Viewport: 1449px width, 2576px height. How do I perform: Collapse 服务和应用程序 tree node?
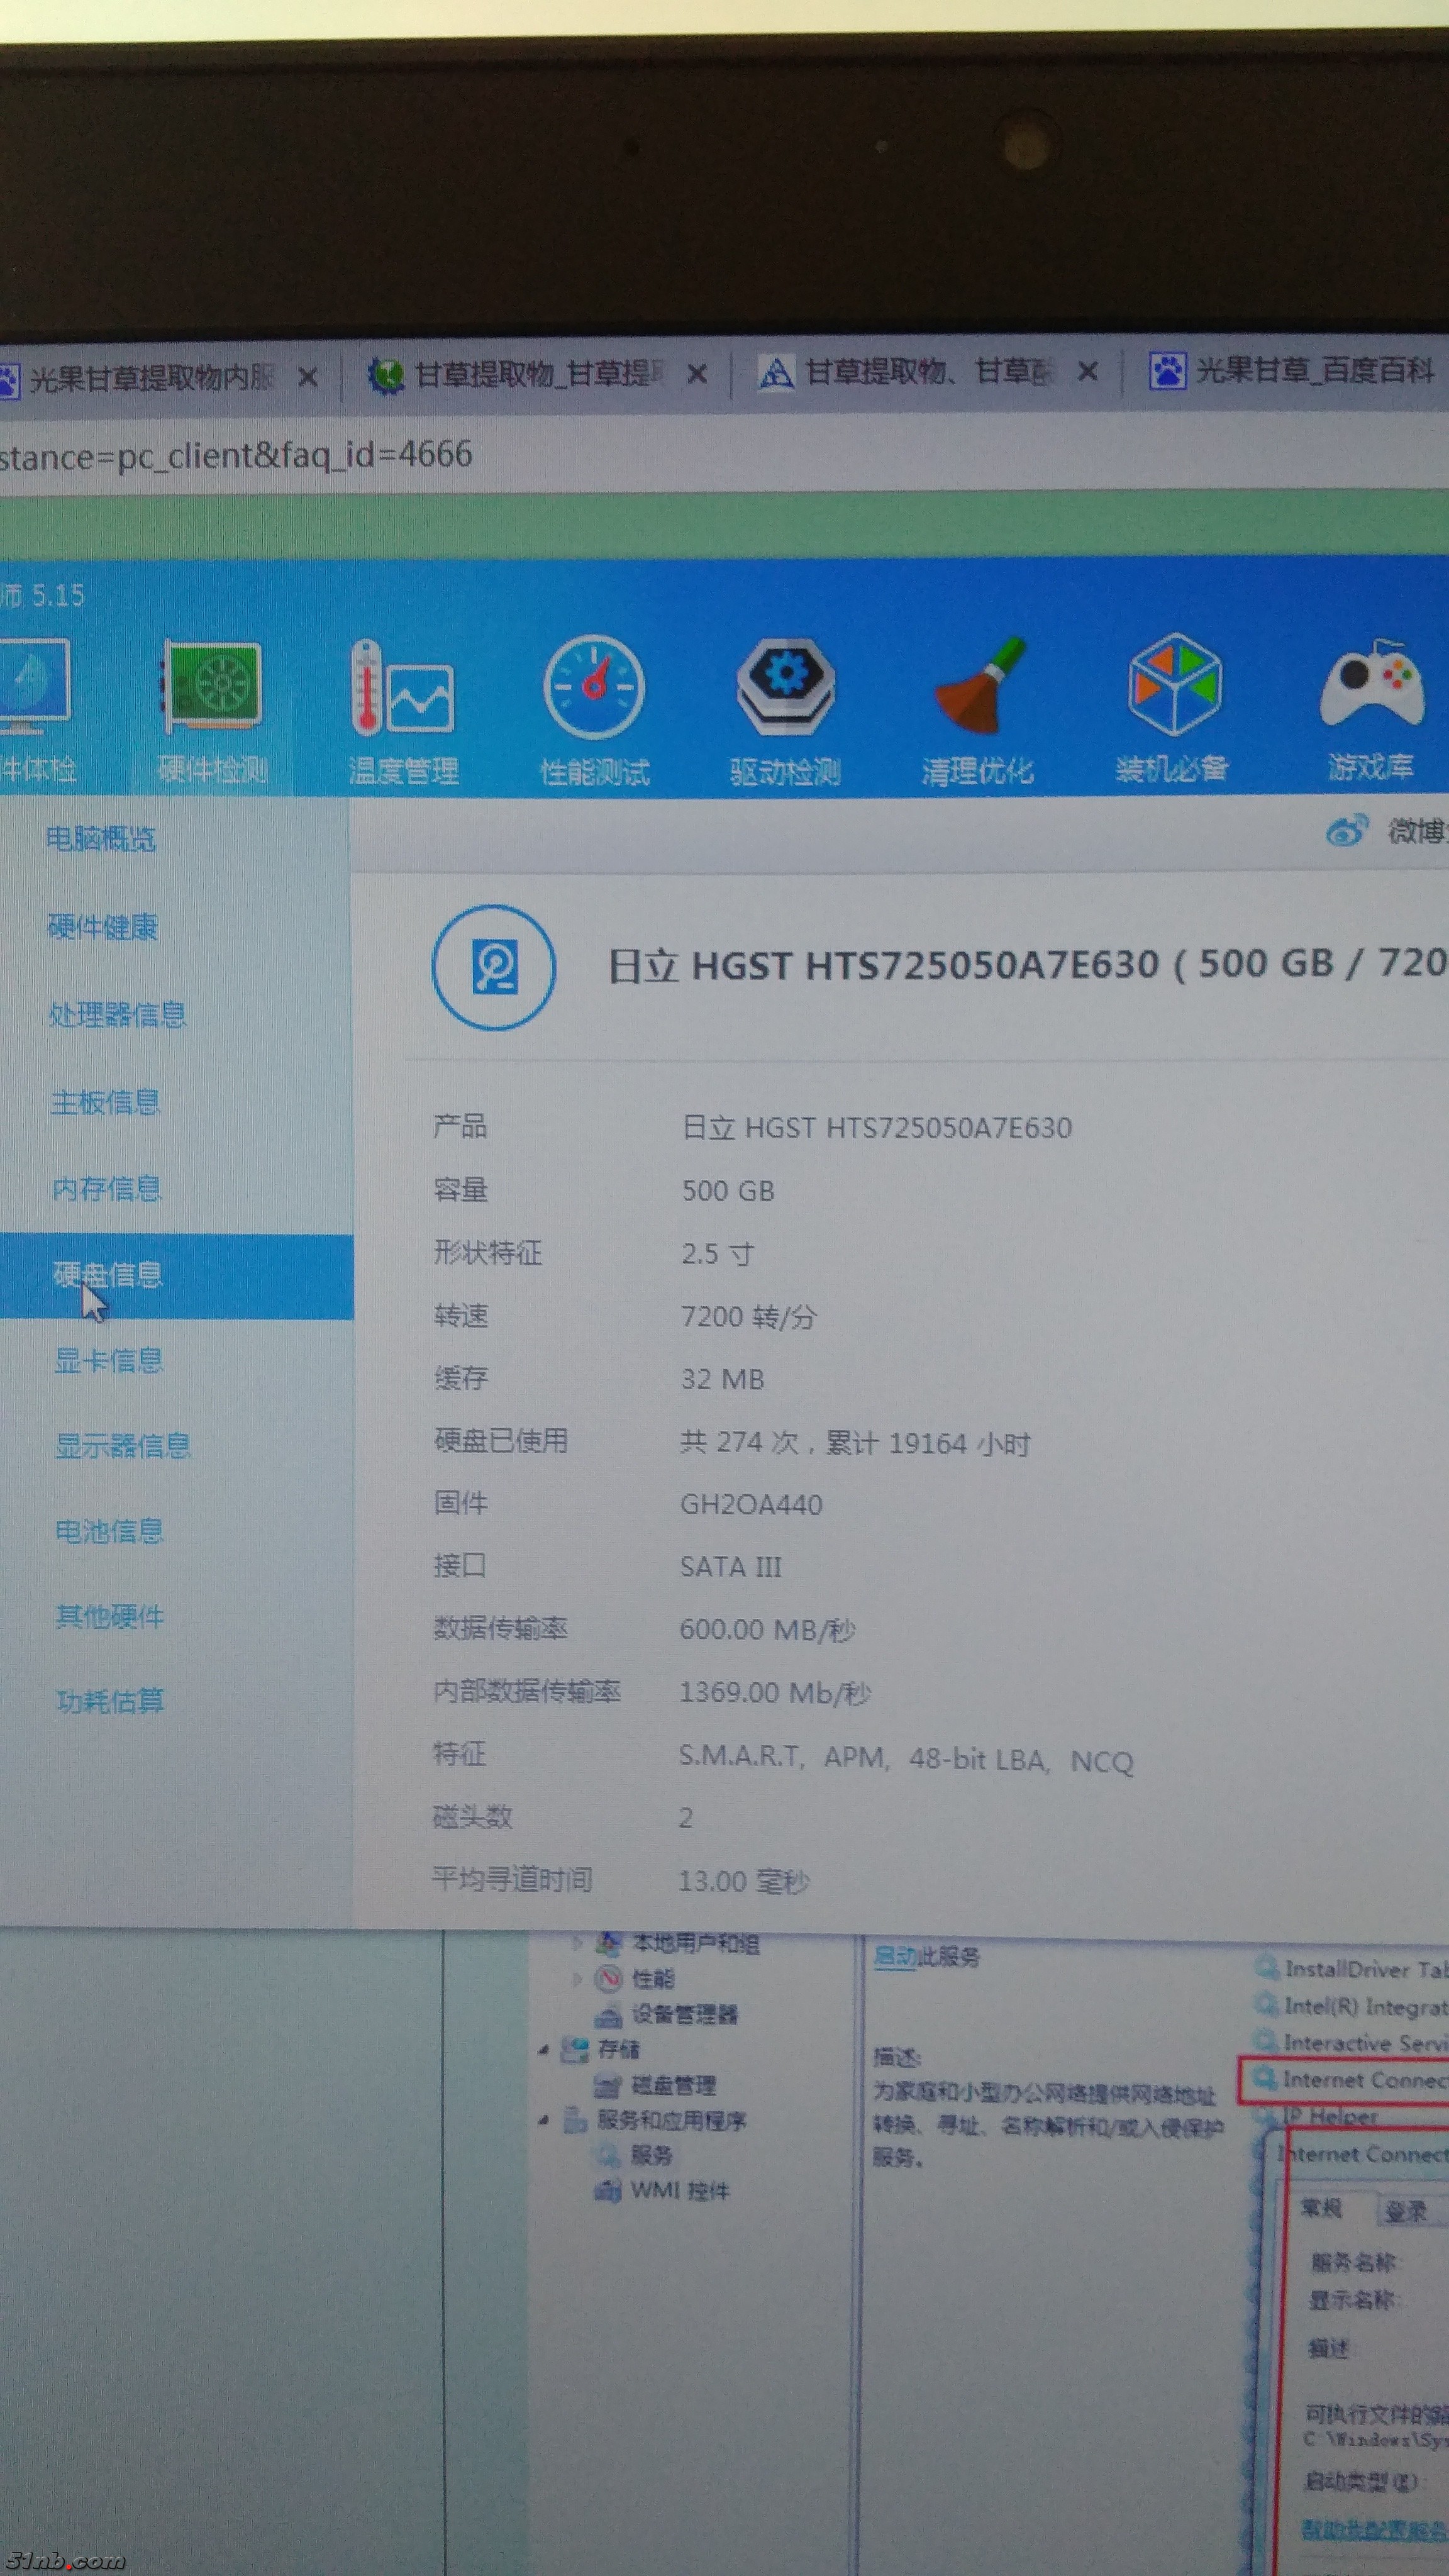[543, 2120]
